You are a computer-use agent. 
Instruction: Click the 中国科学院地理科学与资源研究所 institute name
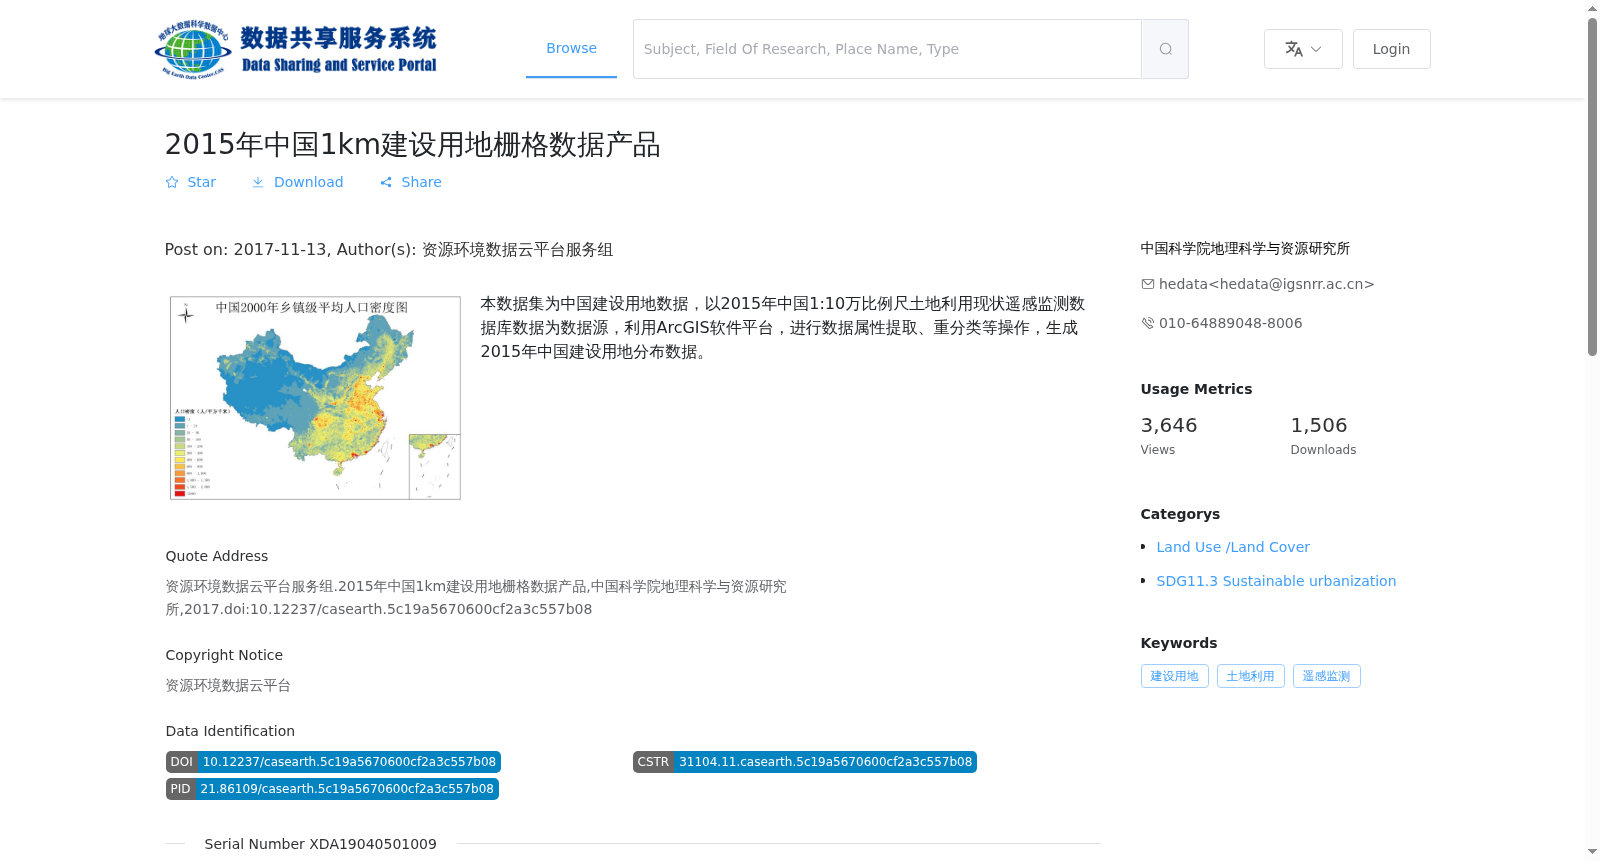coord(1245,248)
